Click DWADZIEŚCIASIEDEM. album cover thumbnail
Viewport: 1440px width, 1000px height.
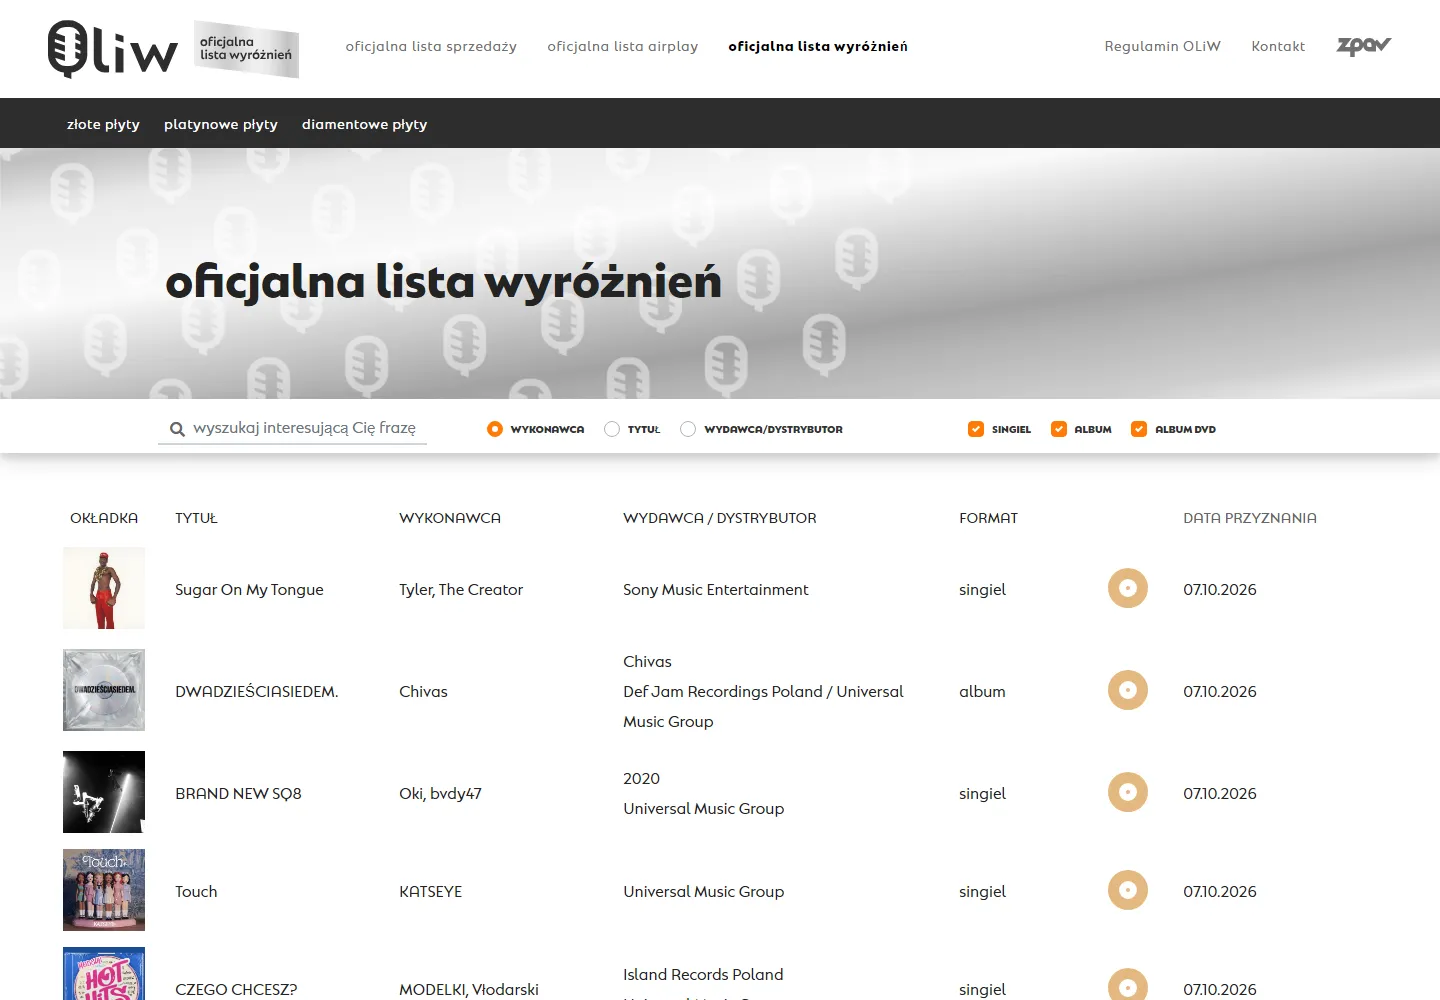point(104,690)
